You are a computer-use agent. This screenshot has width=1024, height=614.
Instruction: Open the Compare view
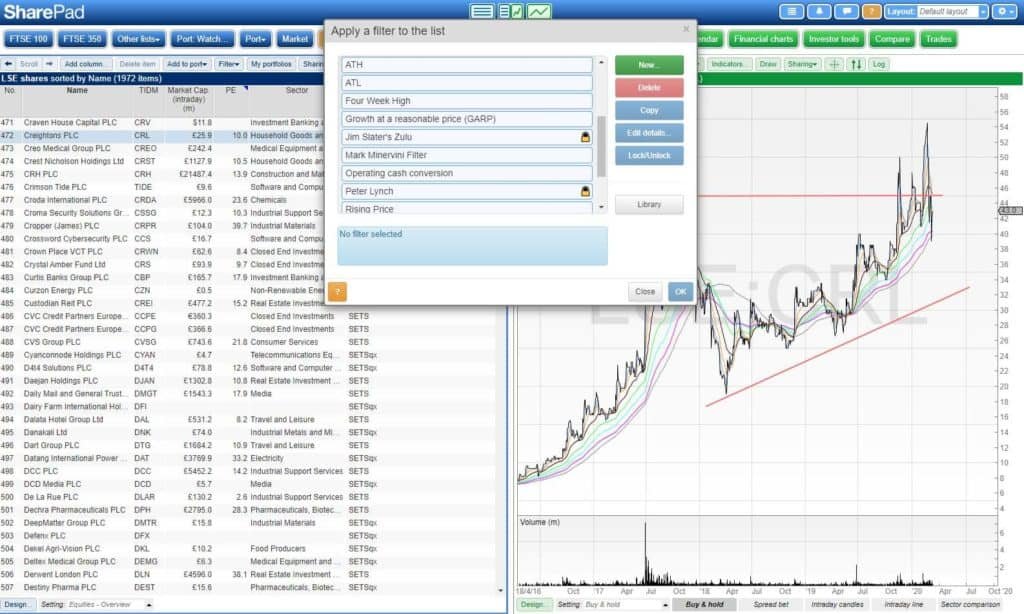point(892,39)
